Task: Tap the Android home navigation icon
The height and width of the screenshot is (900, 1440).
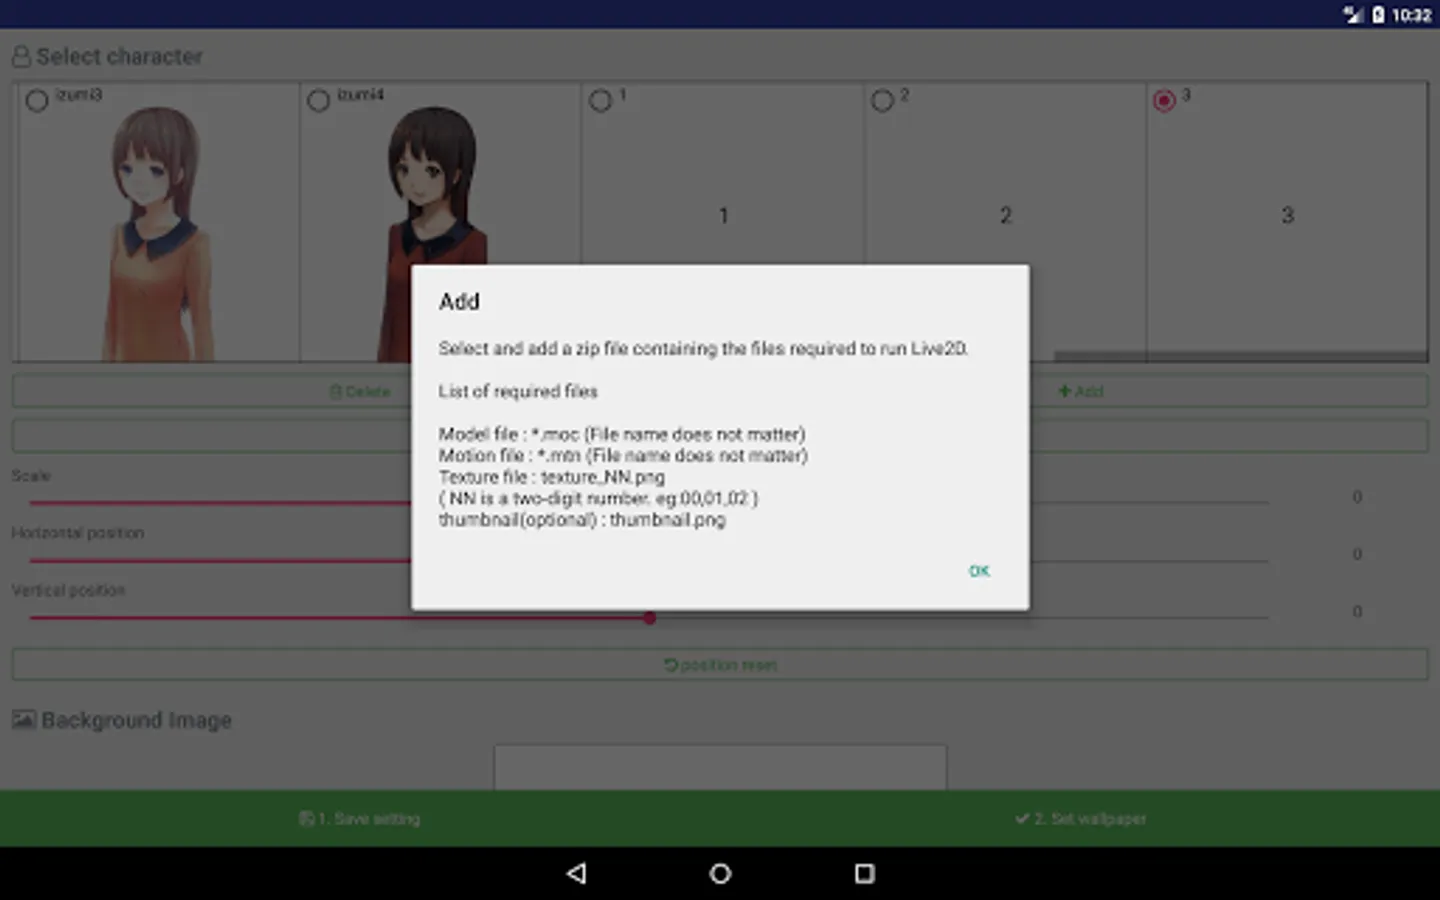Action: pos(720,873)
